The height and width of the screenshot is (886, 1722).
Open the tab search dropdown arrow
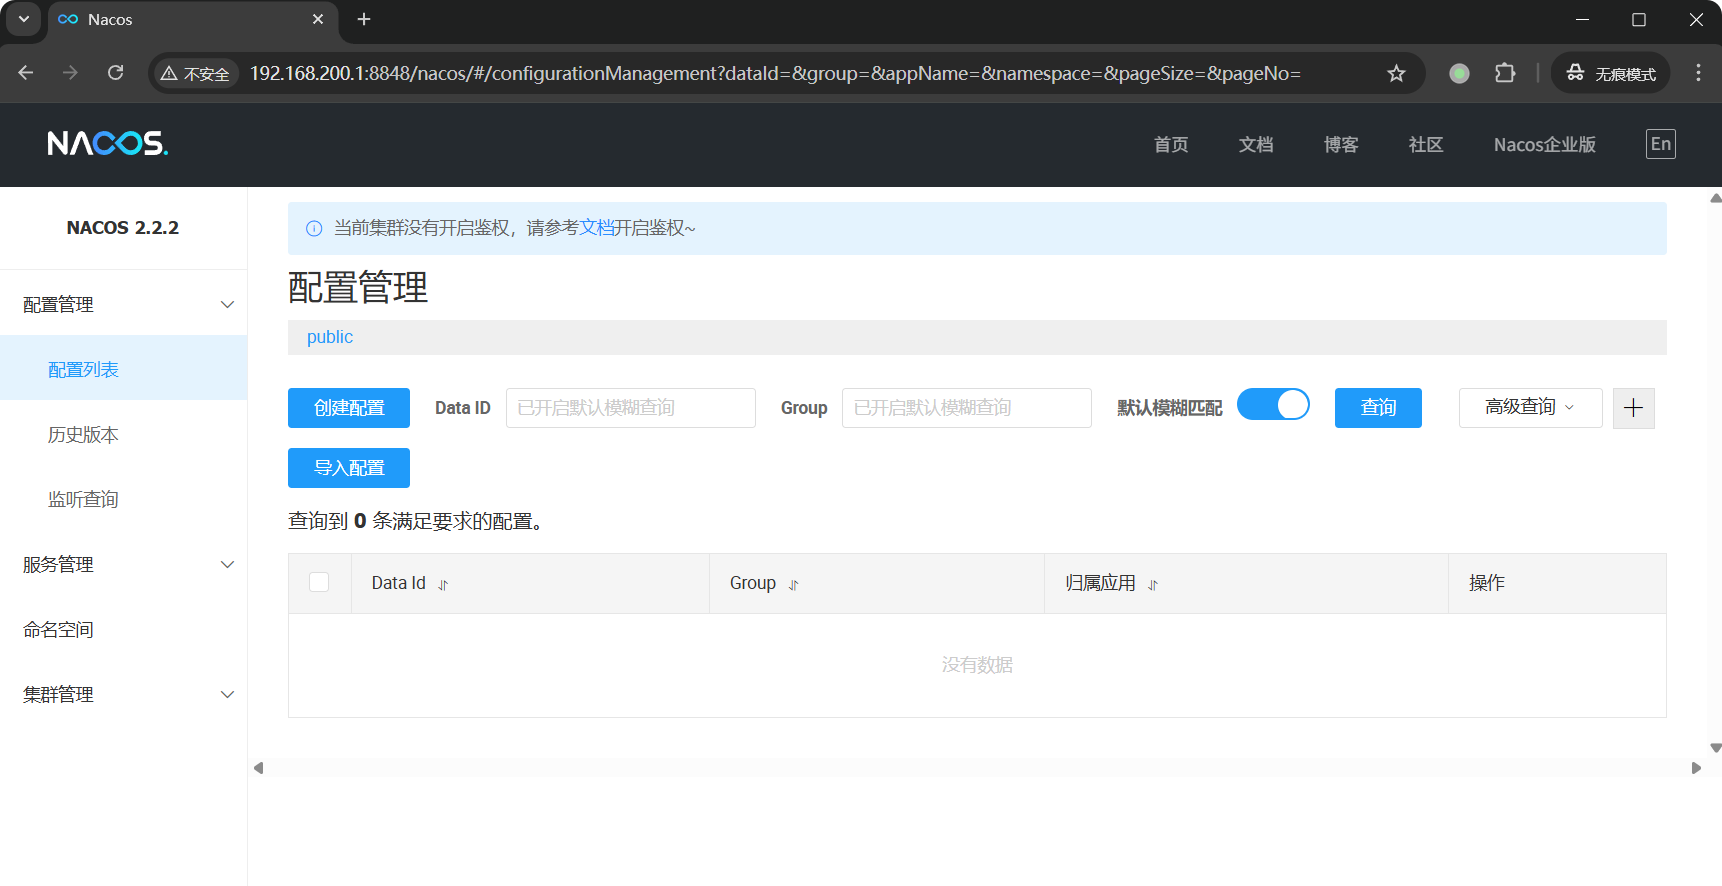click(24, 19)
